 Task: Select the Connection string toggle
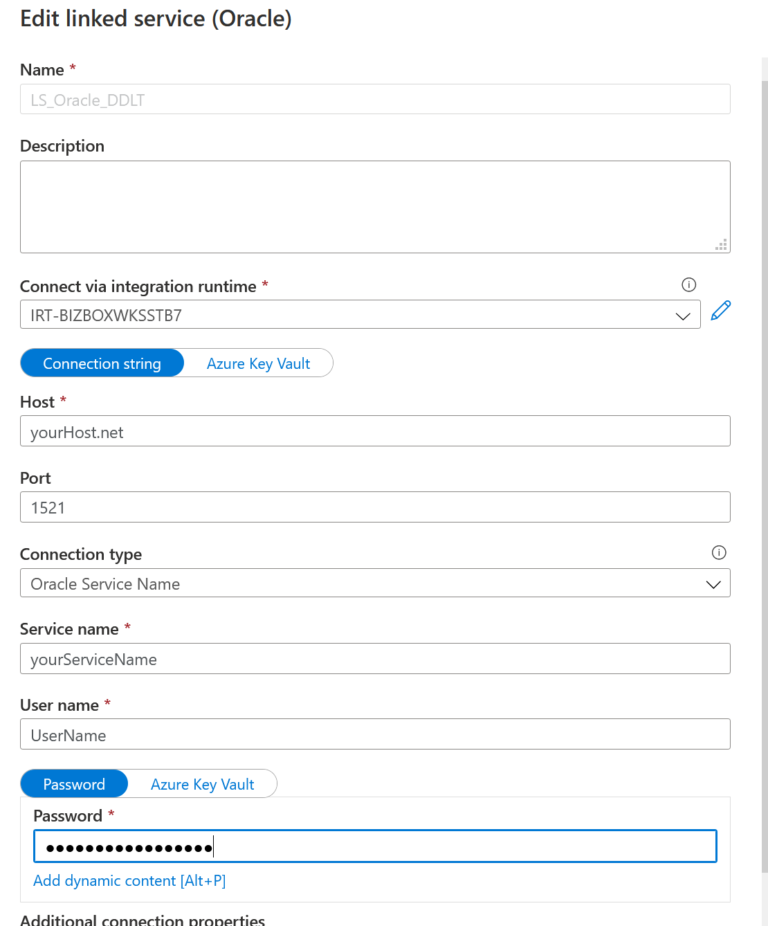[101, 363]
